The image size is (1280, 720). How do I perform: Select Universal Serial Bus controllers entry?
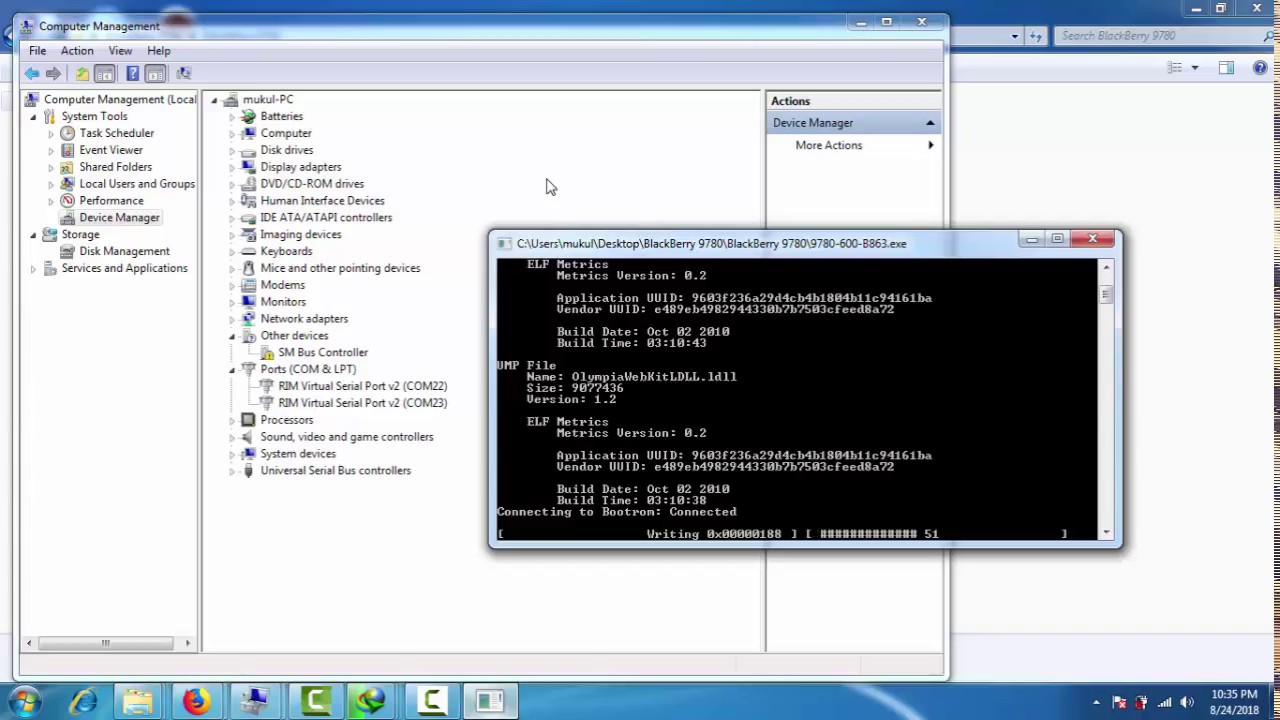[x=335, y=470]
